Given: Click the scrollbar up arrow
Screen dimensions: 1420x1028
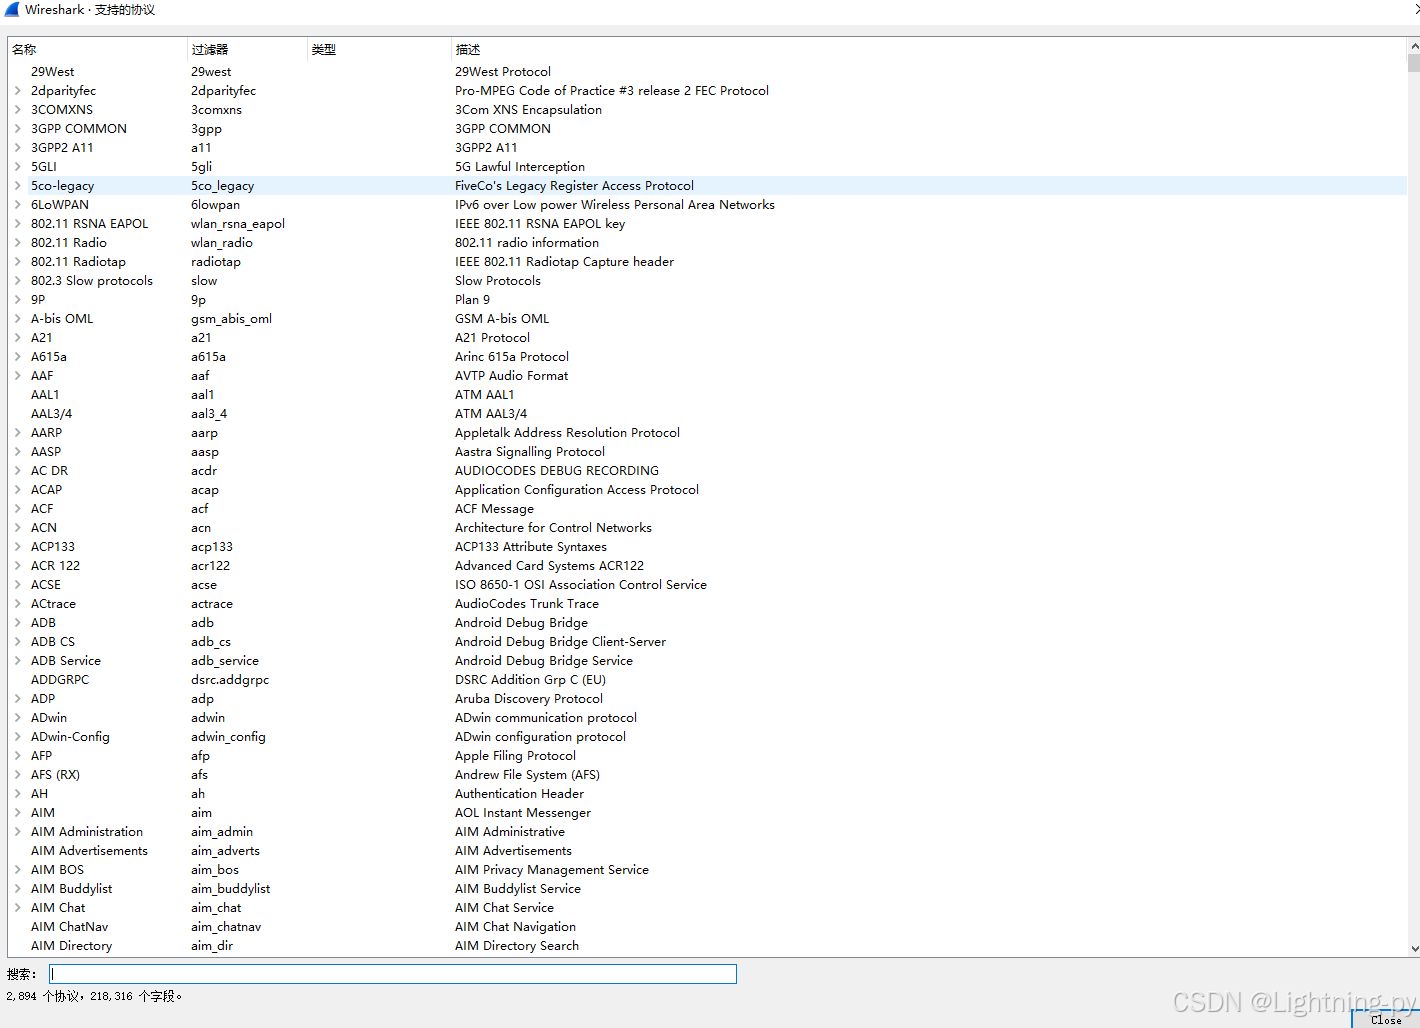Looking at the screenshot, I should tap(1413, 44).
